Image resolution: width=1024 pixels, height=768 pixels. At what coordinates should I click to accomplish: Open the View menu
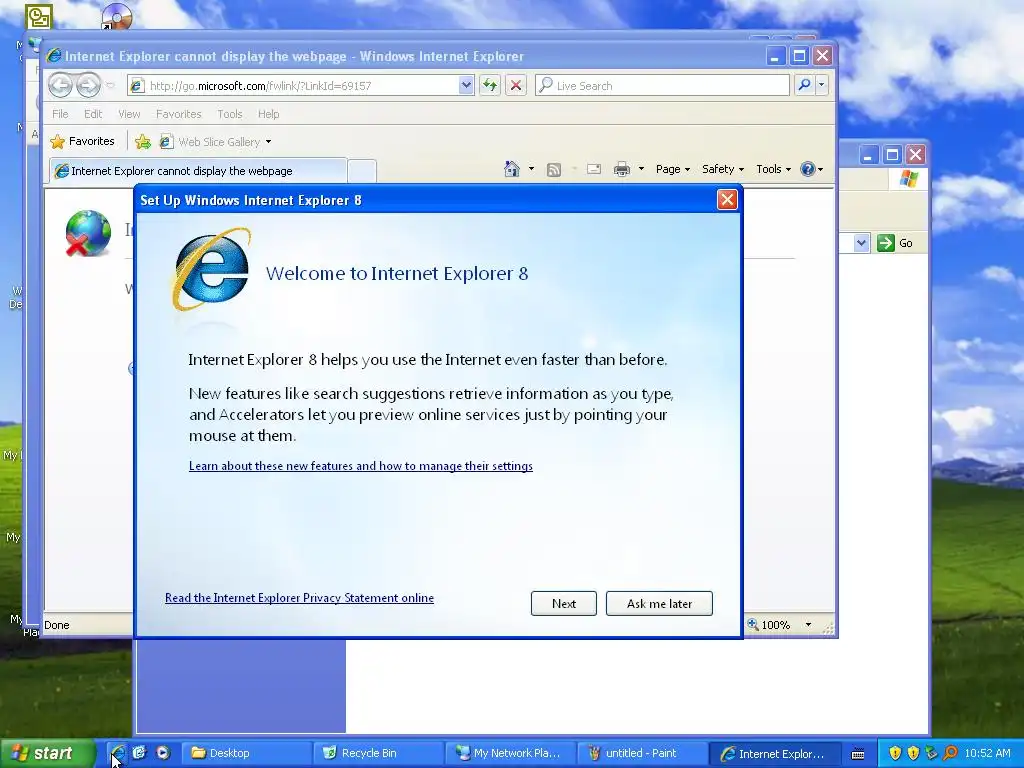click(129, 114)
